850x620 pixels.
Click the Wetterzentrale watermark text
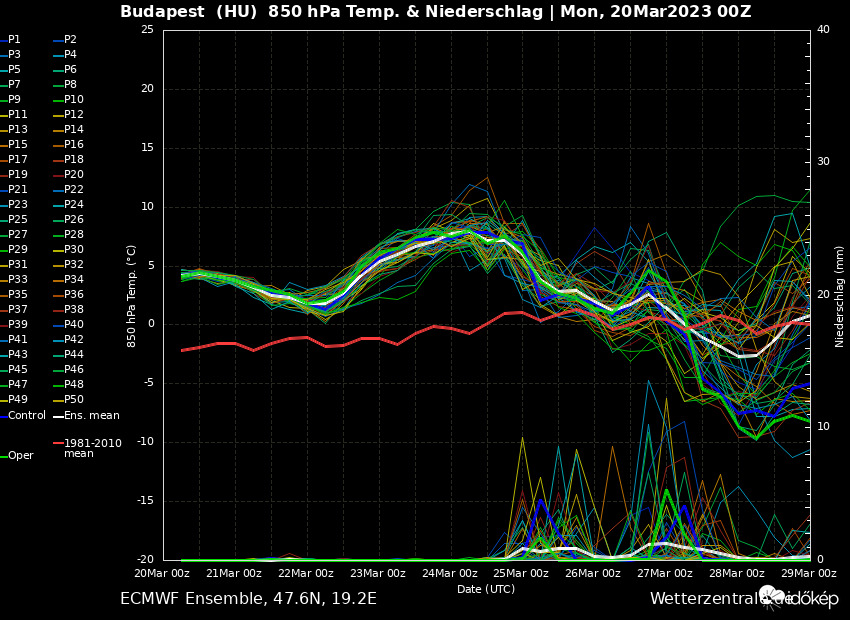click(x=702, y=599)
